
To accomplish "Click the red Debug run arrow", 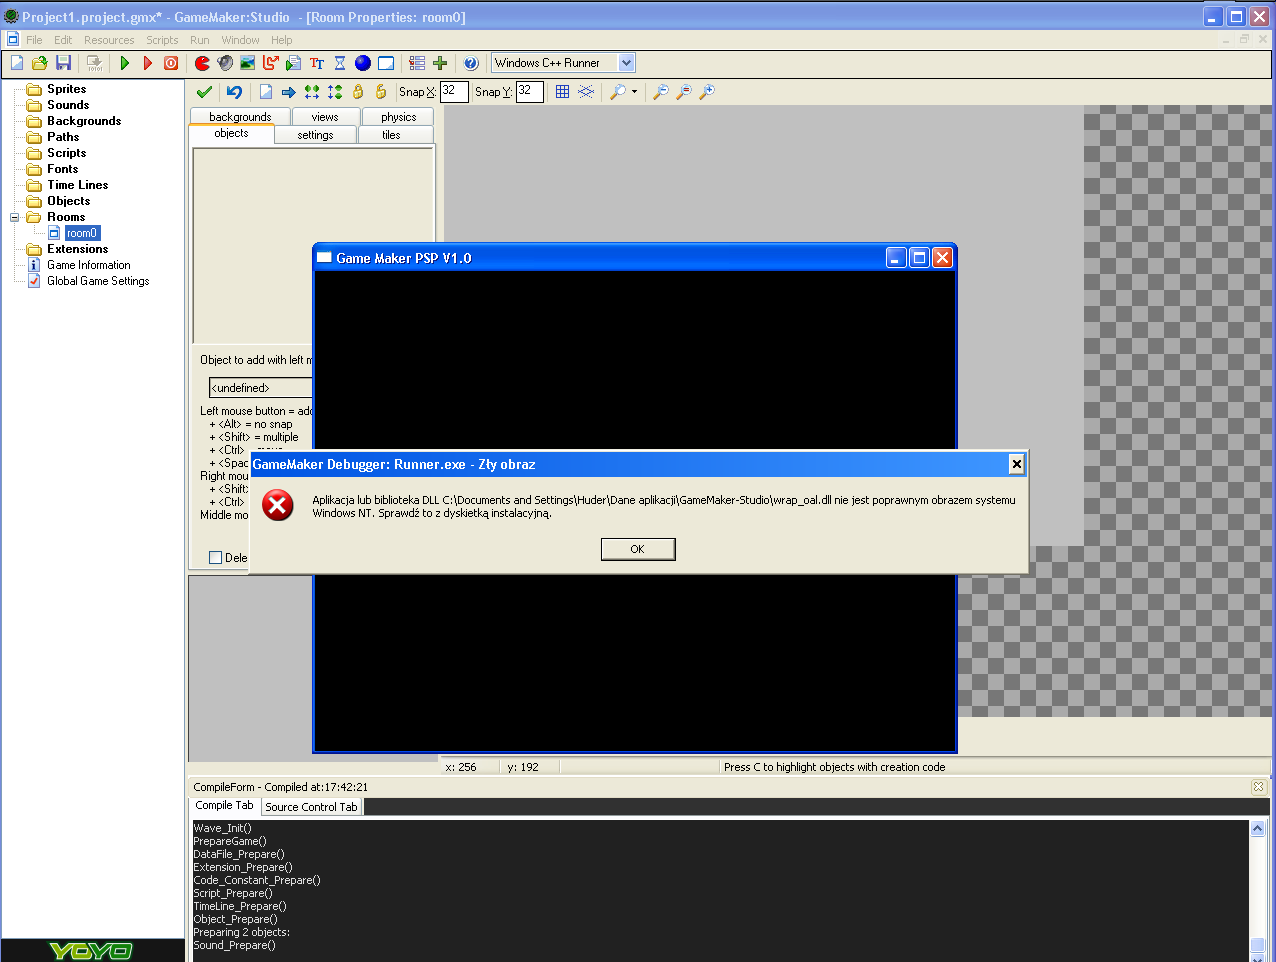I will (x=148, y=63).
